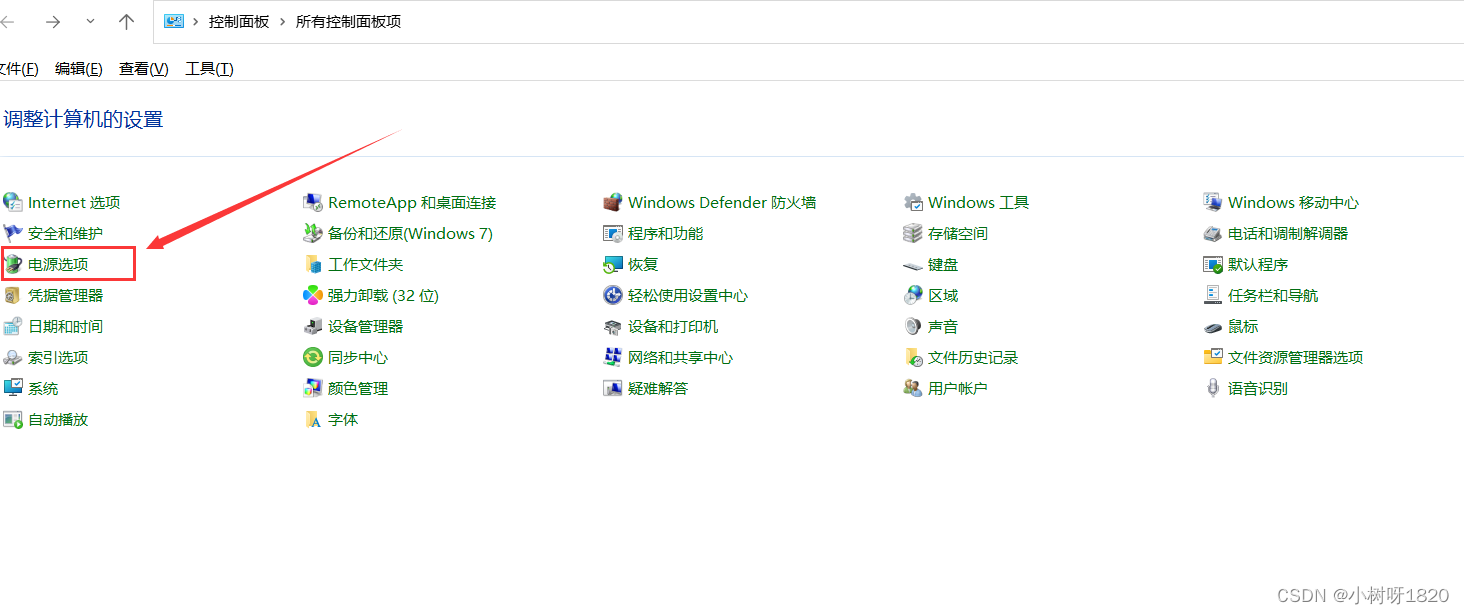Click the 键盘 keyboard icon
The height and width of the screenshot is (614, 1464).
[913, 265]
